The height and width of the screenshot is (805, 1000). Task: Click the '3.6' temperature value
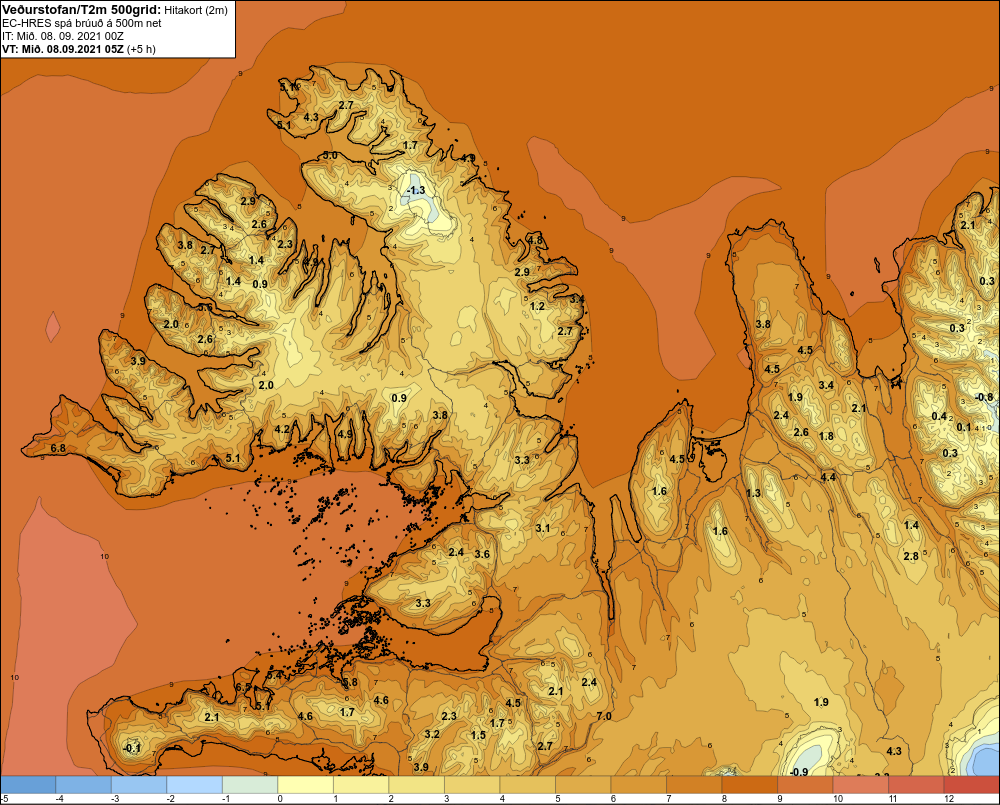pyautogui.click(x=482, y=554)
